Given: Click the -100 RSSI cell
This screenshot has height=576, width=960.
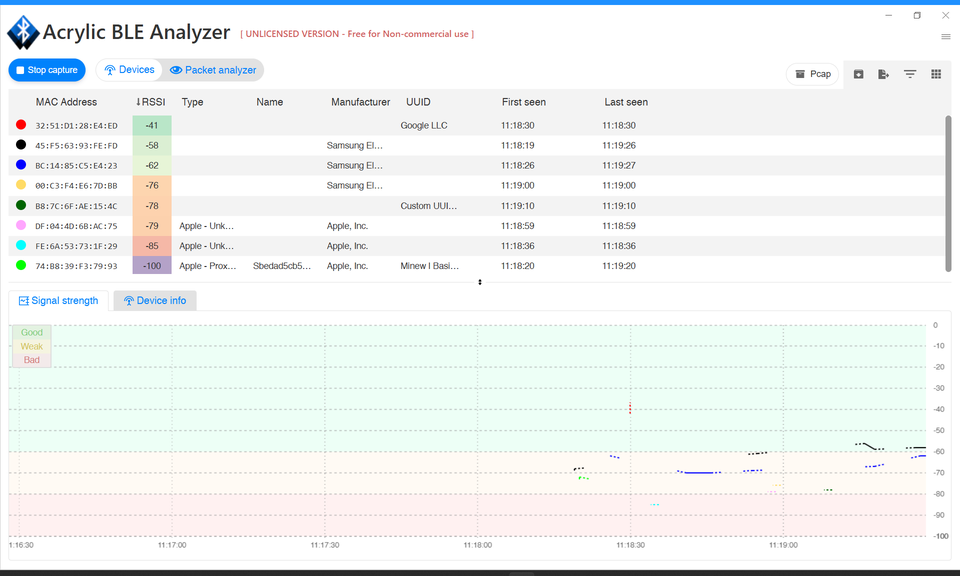Looking at the screenshot, I should click(152, 266).
